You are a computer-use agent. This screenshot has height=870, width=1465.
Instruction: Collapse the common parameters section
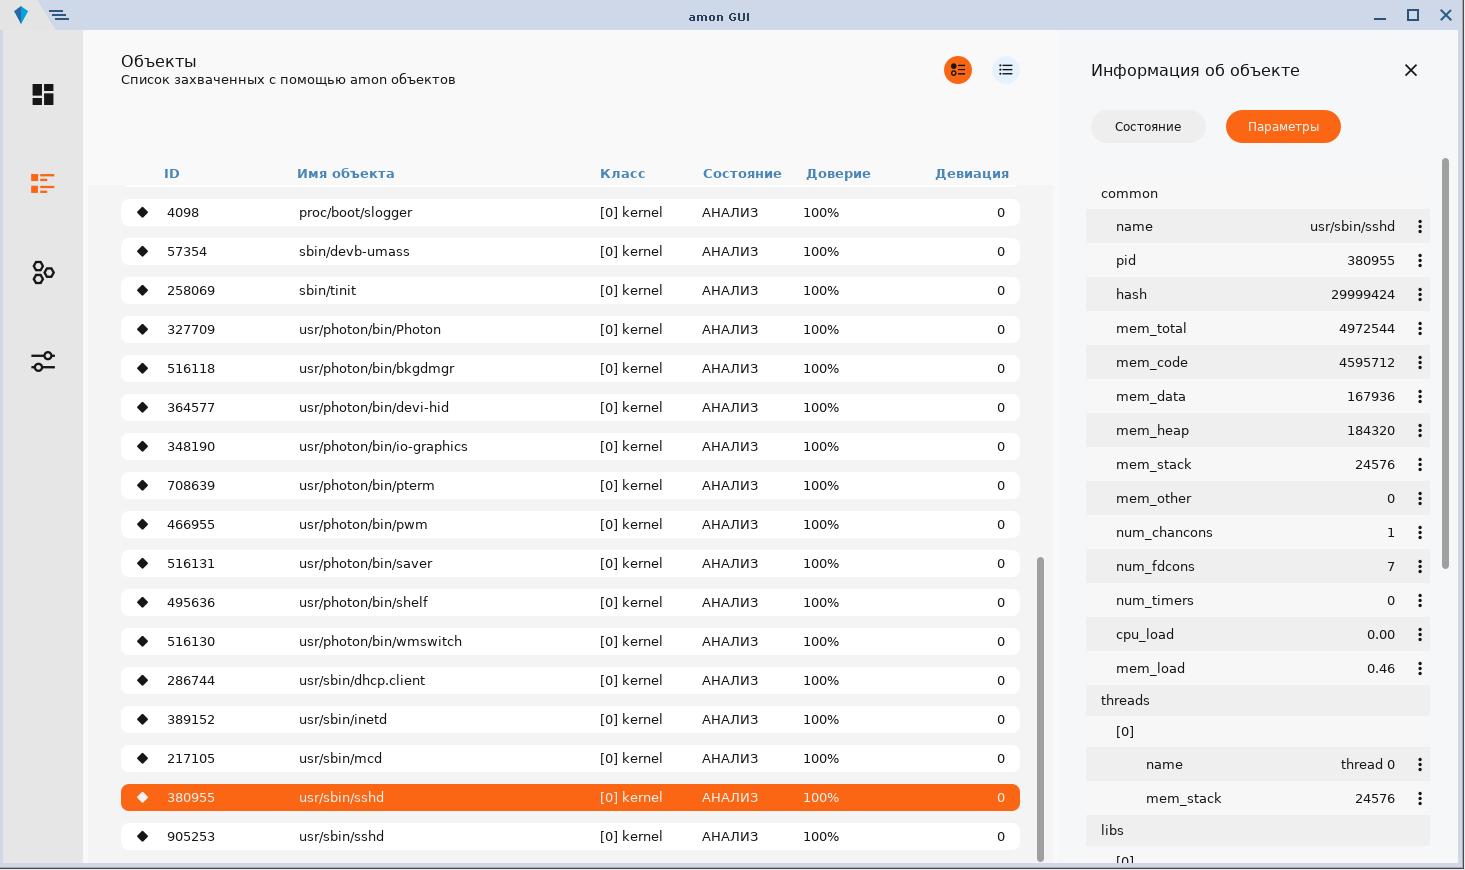(1129, 194)
